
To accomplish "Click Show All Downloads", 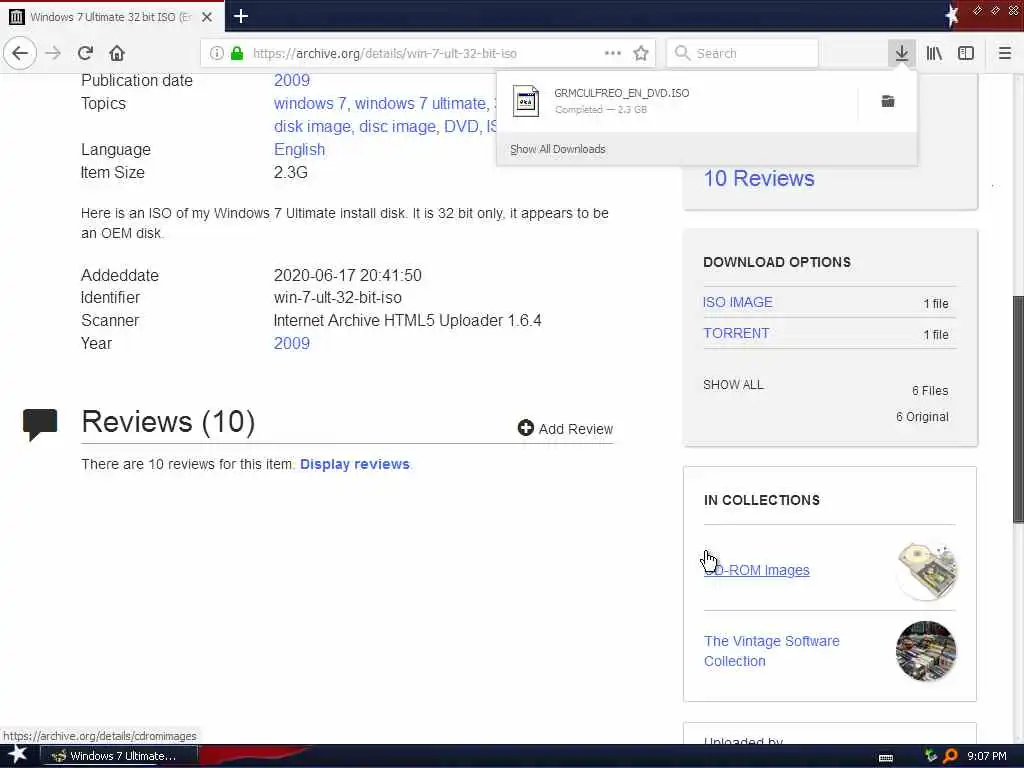I will 558,149.
